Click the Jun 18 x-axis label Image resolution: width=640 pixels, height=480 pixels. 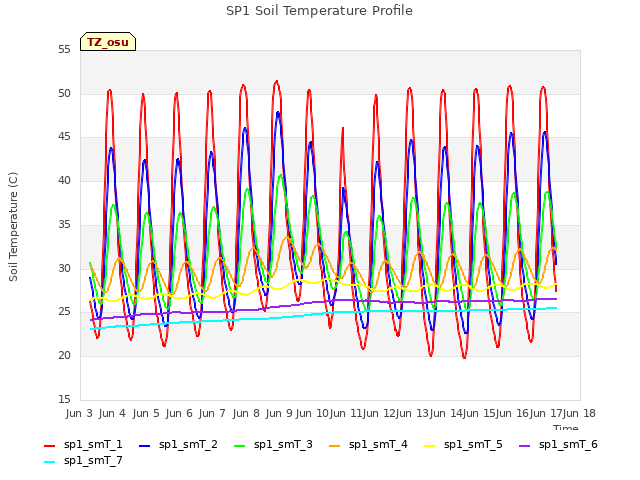(x=579, y=413)
